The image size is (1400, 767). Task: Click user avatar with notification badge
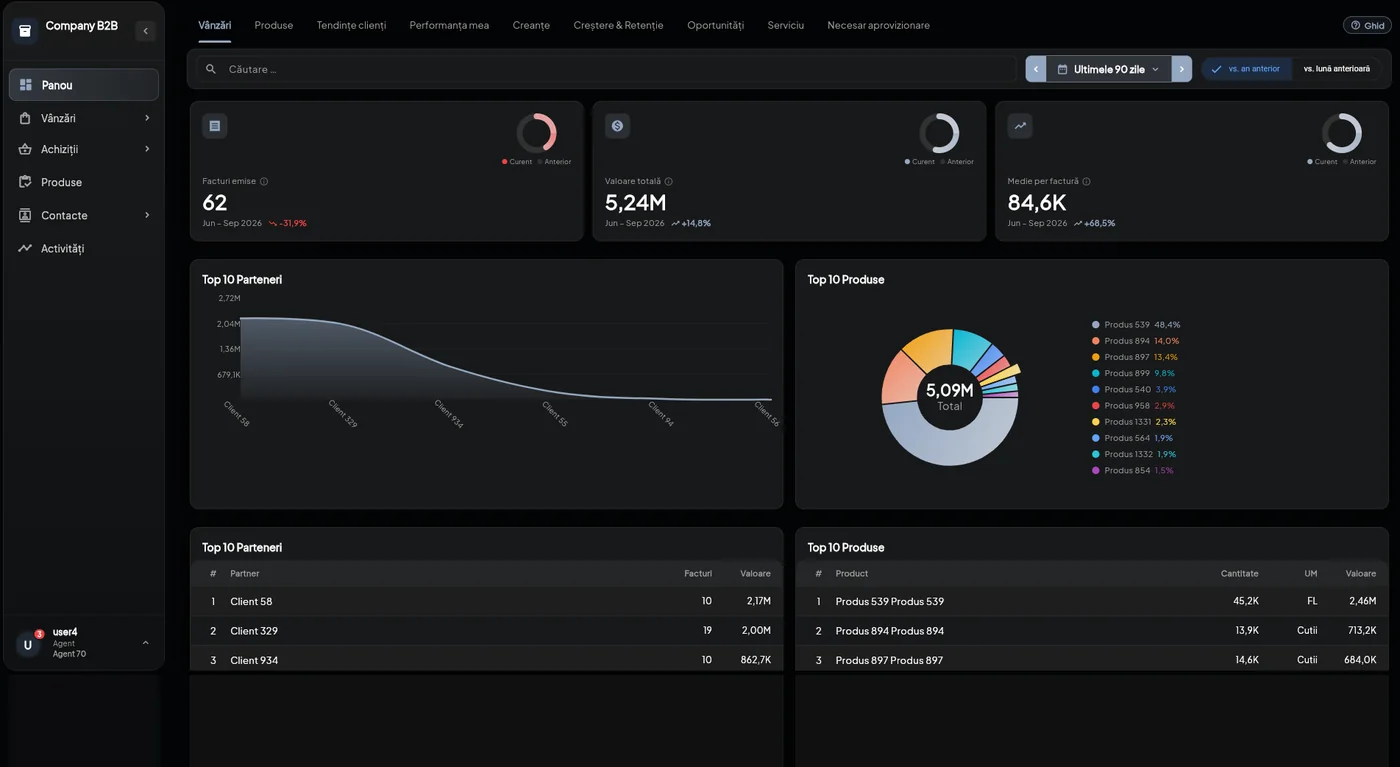(28, 644)
